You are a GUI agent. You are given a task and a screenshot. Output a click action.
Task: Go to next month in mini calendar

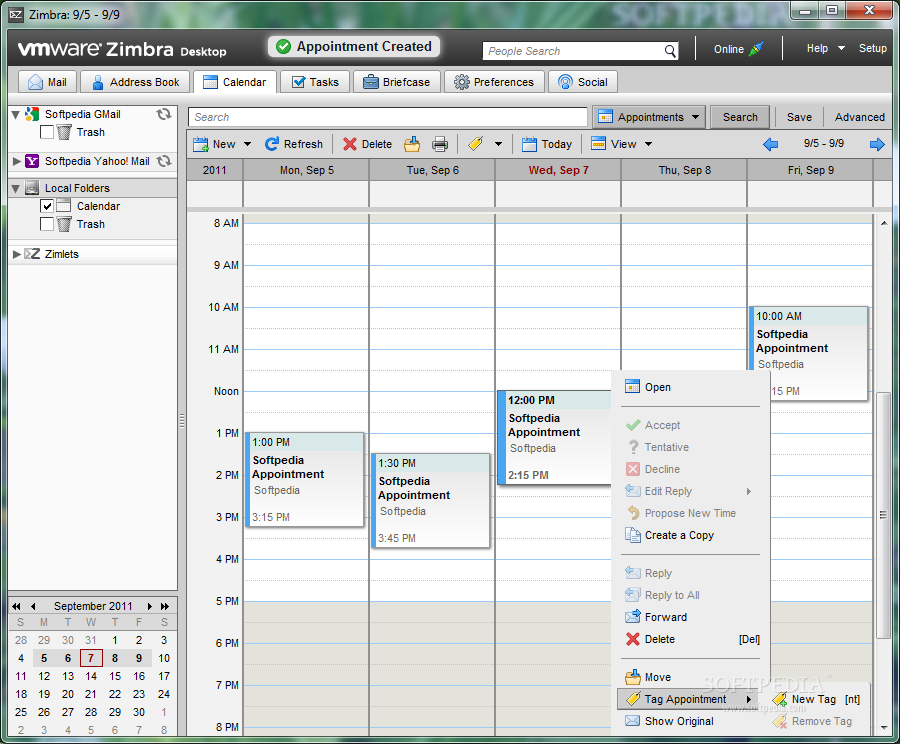click(x=150, y=606)
